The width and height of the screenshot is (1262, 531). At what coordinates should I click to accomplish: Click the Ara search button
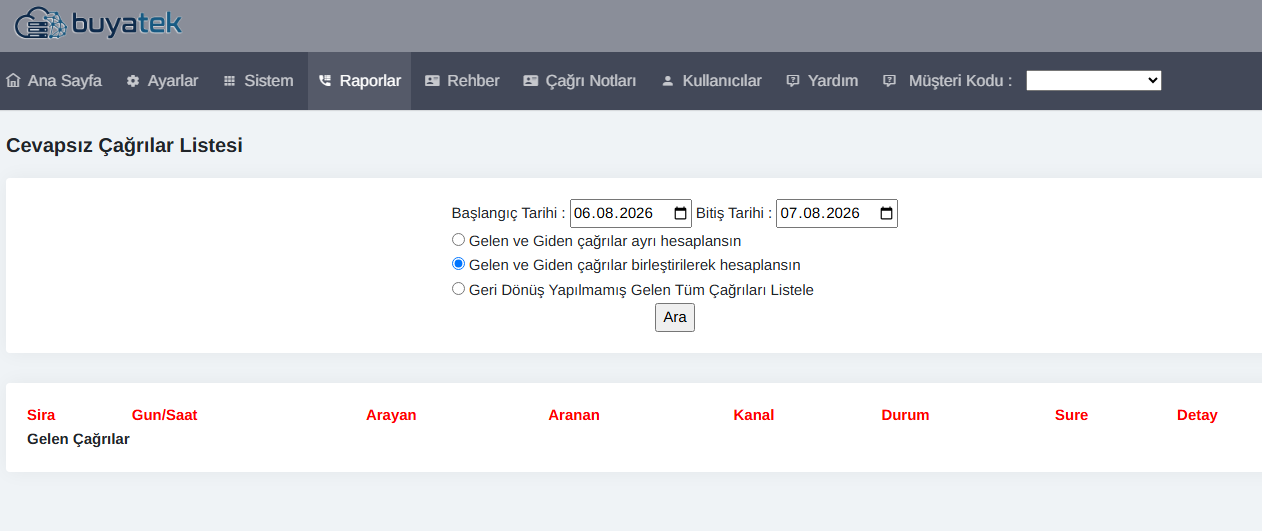coord(675,317)
